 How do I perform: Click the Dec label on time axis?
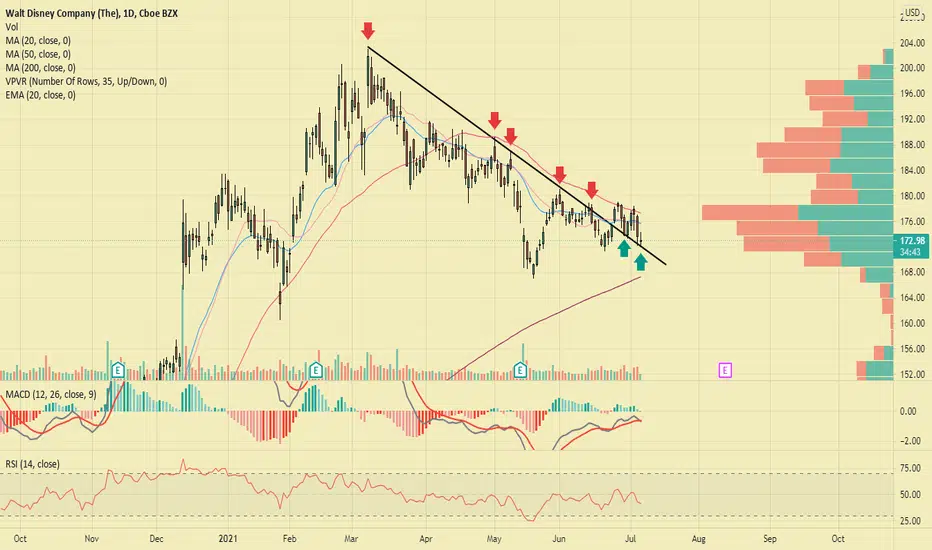pos(156,539)
